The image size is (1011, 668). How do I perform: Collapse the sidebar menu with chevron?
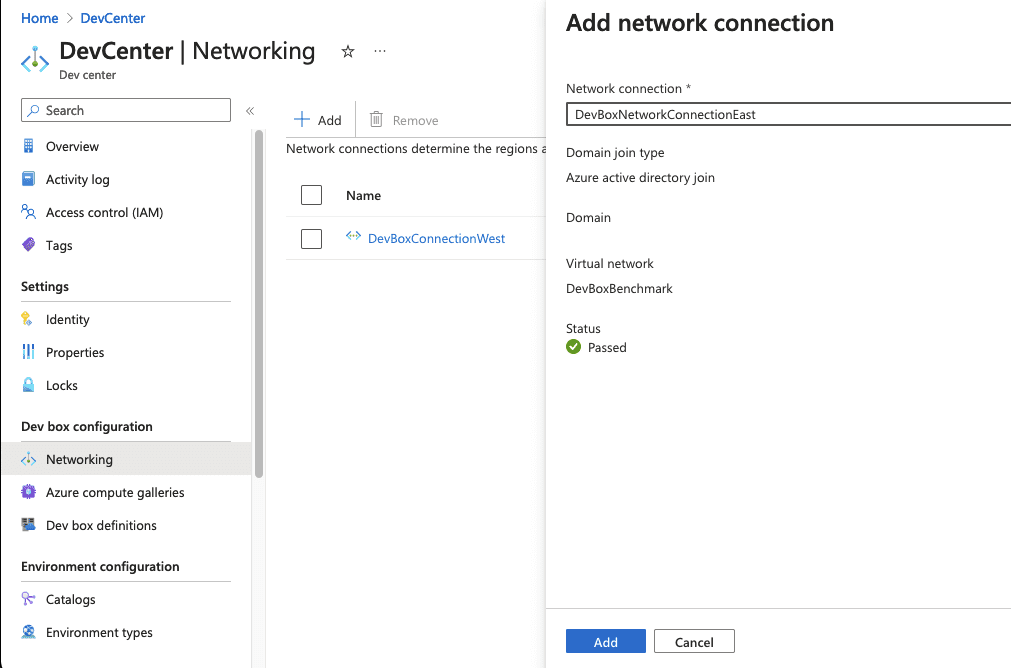[x=250, y=111]
